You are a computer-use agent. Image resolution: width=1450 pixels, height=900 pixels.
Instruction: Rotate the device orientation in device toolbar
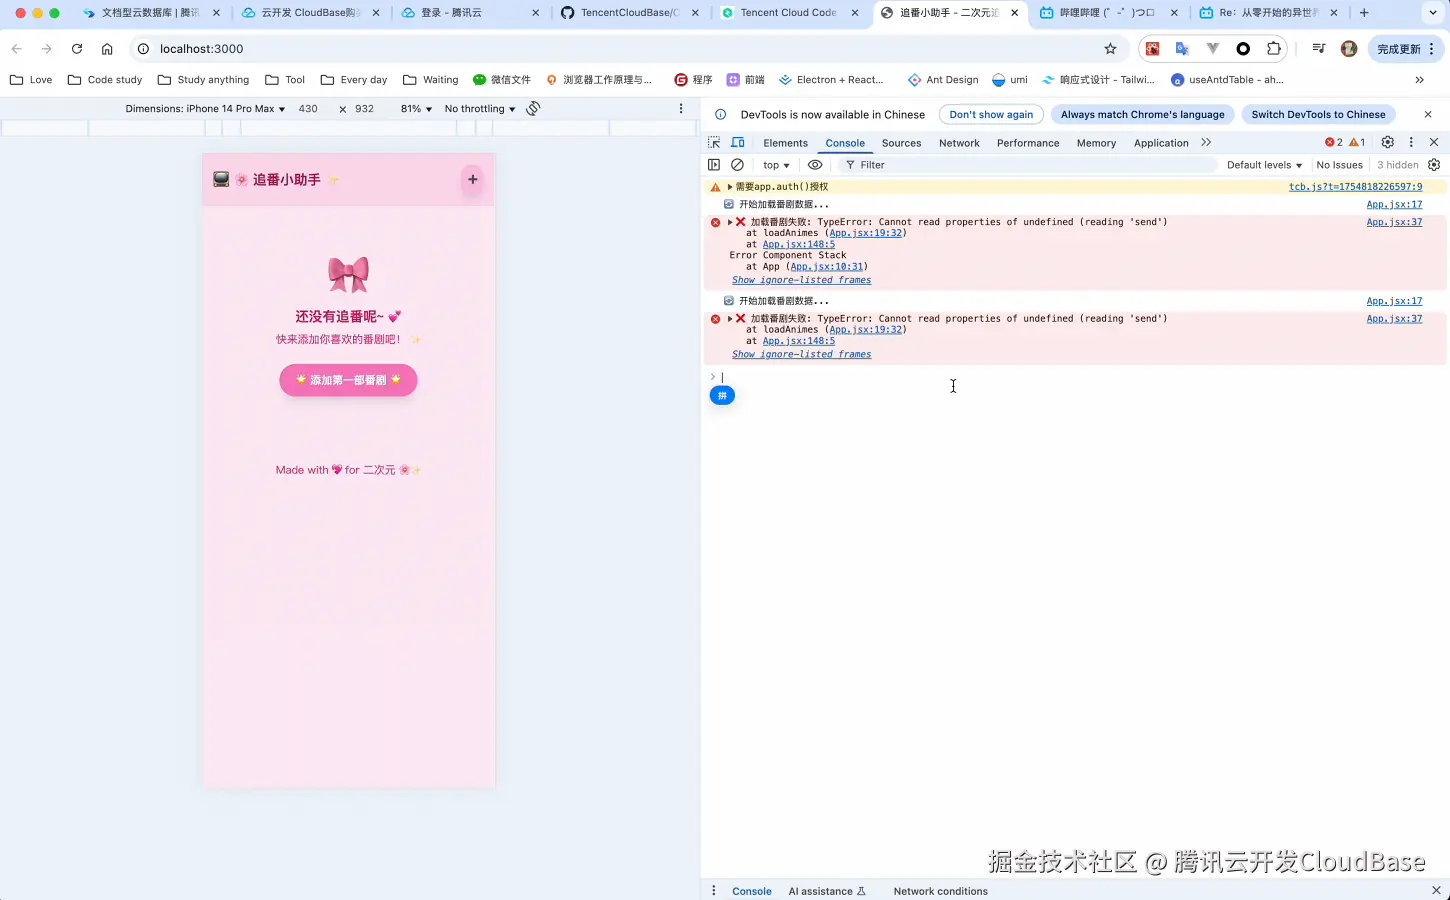[533, 108]
